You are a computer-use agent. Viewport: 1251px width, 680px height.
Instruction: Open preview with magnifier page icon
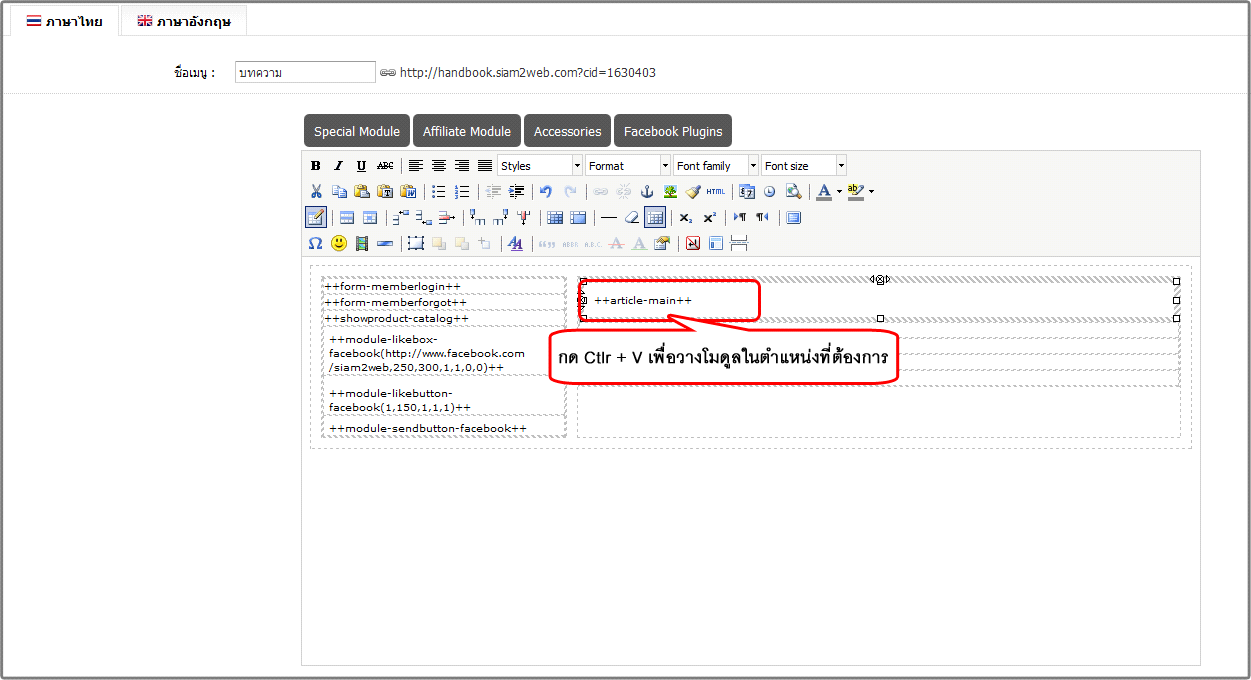pyautogui.click(x=793, y=192)
